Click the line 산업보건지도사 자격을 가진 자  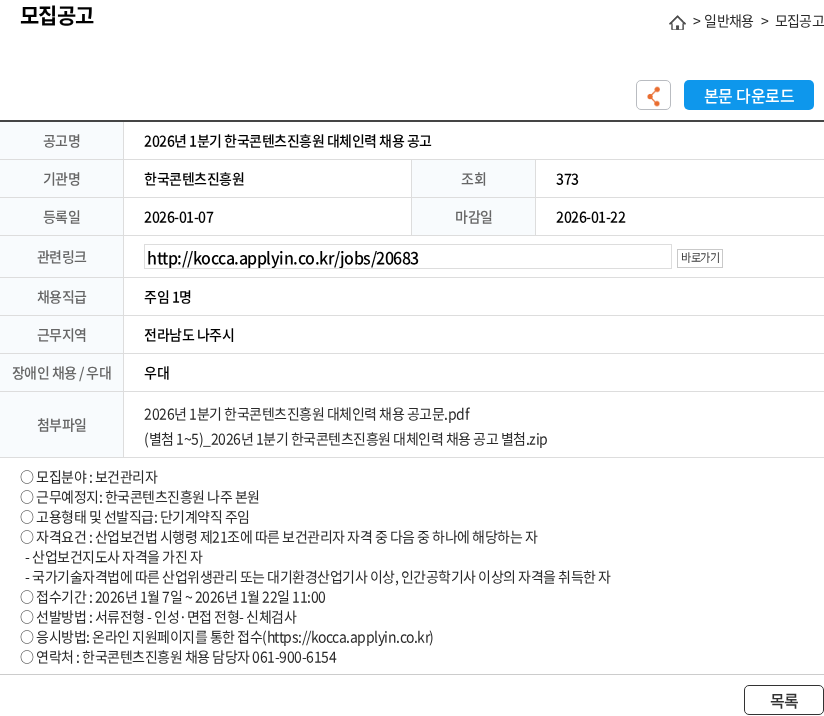pyautogui.click(x=114, y=557)
